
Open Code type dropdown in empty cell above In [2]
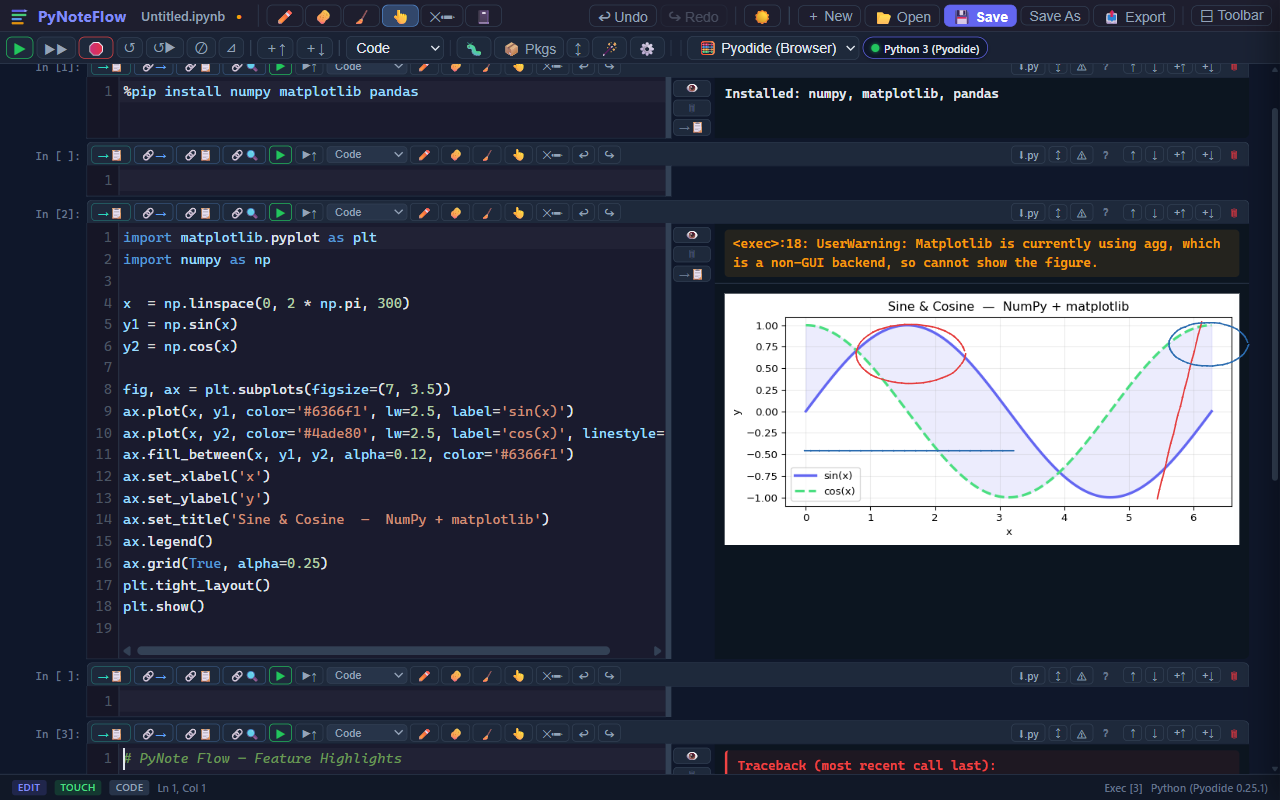368,154
